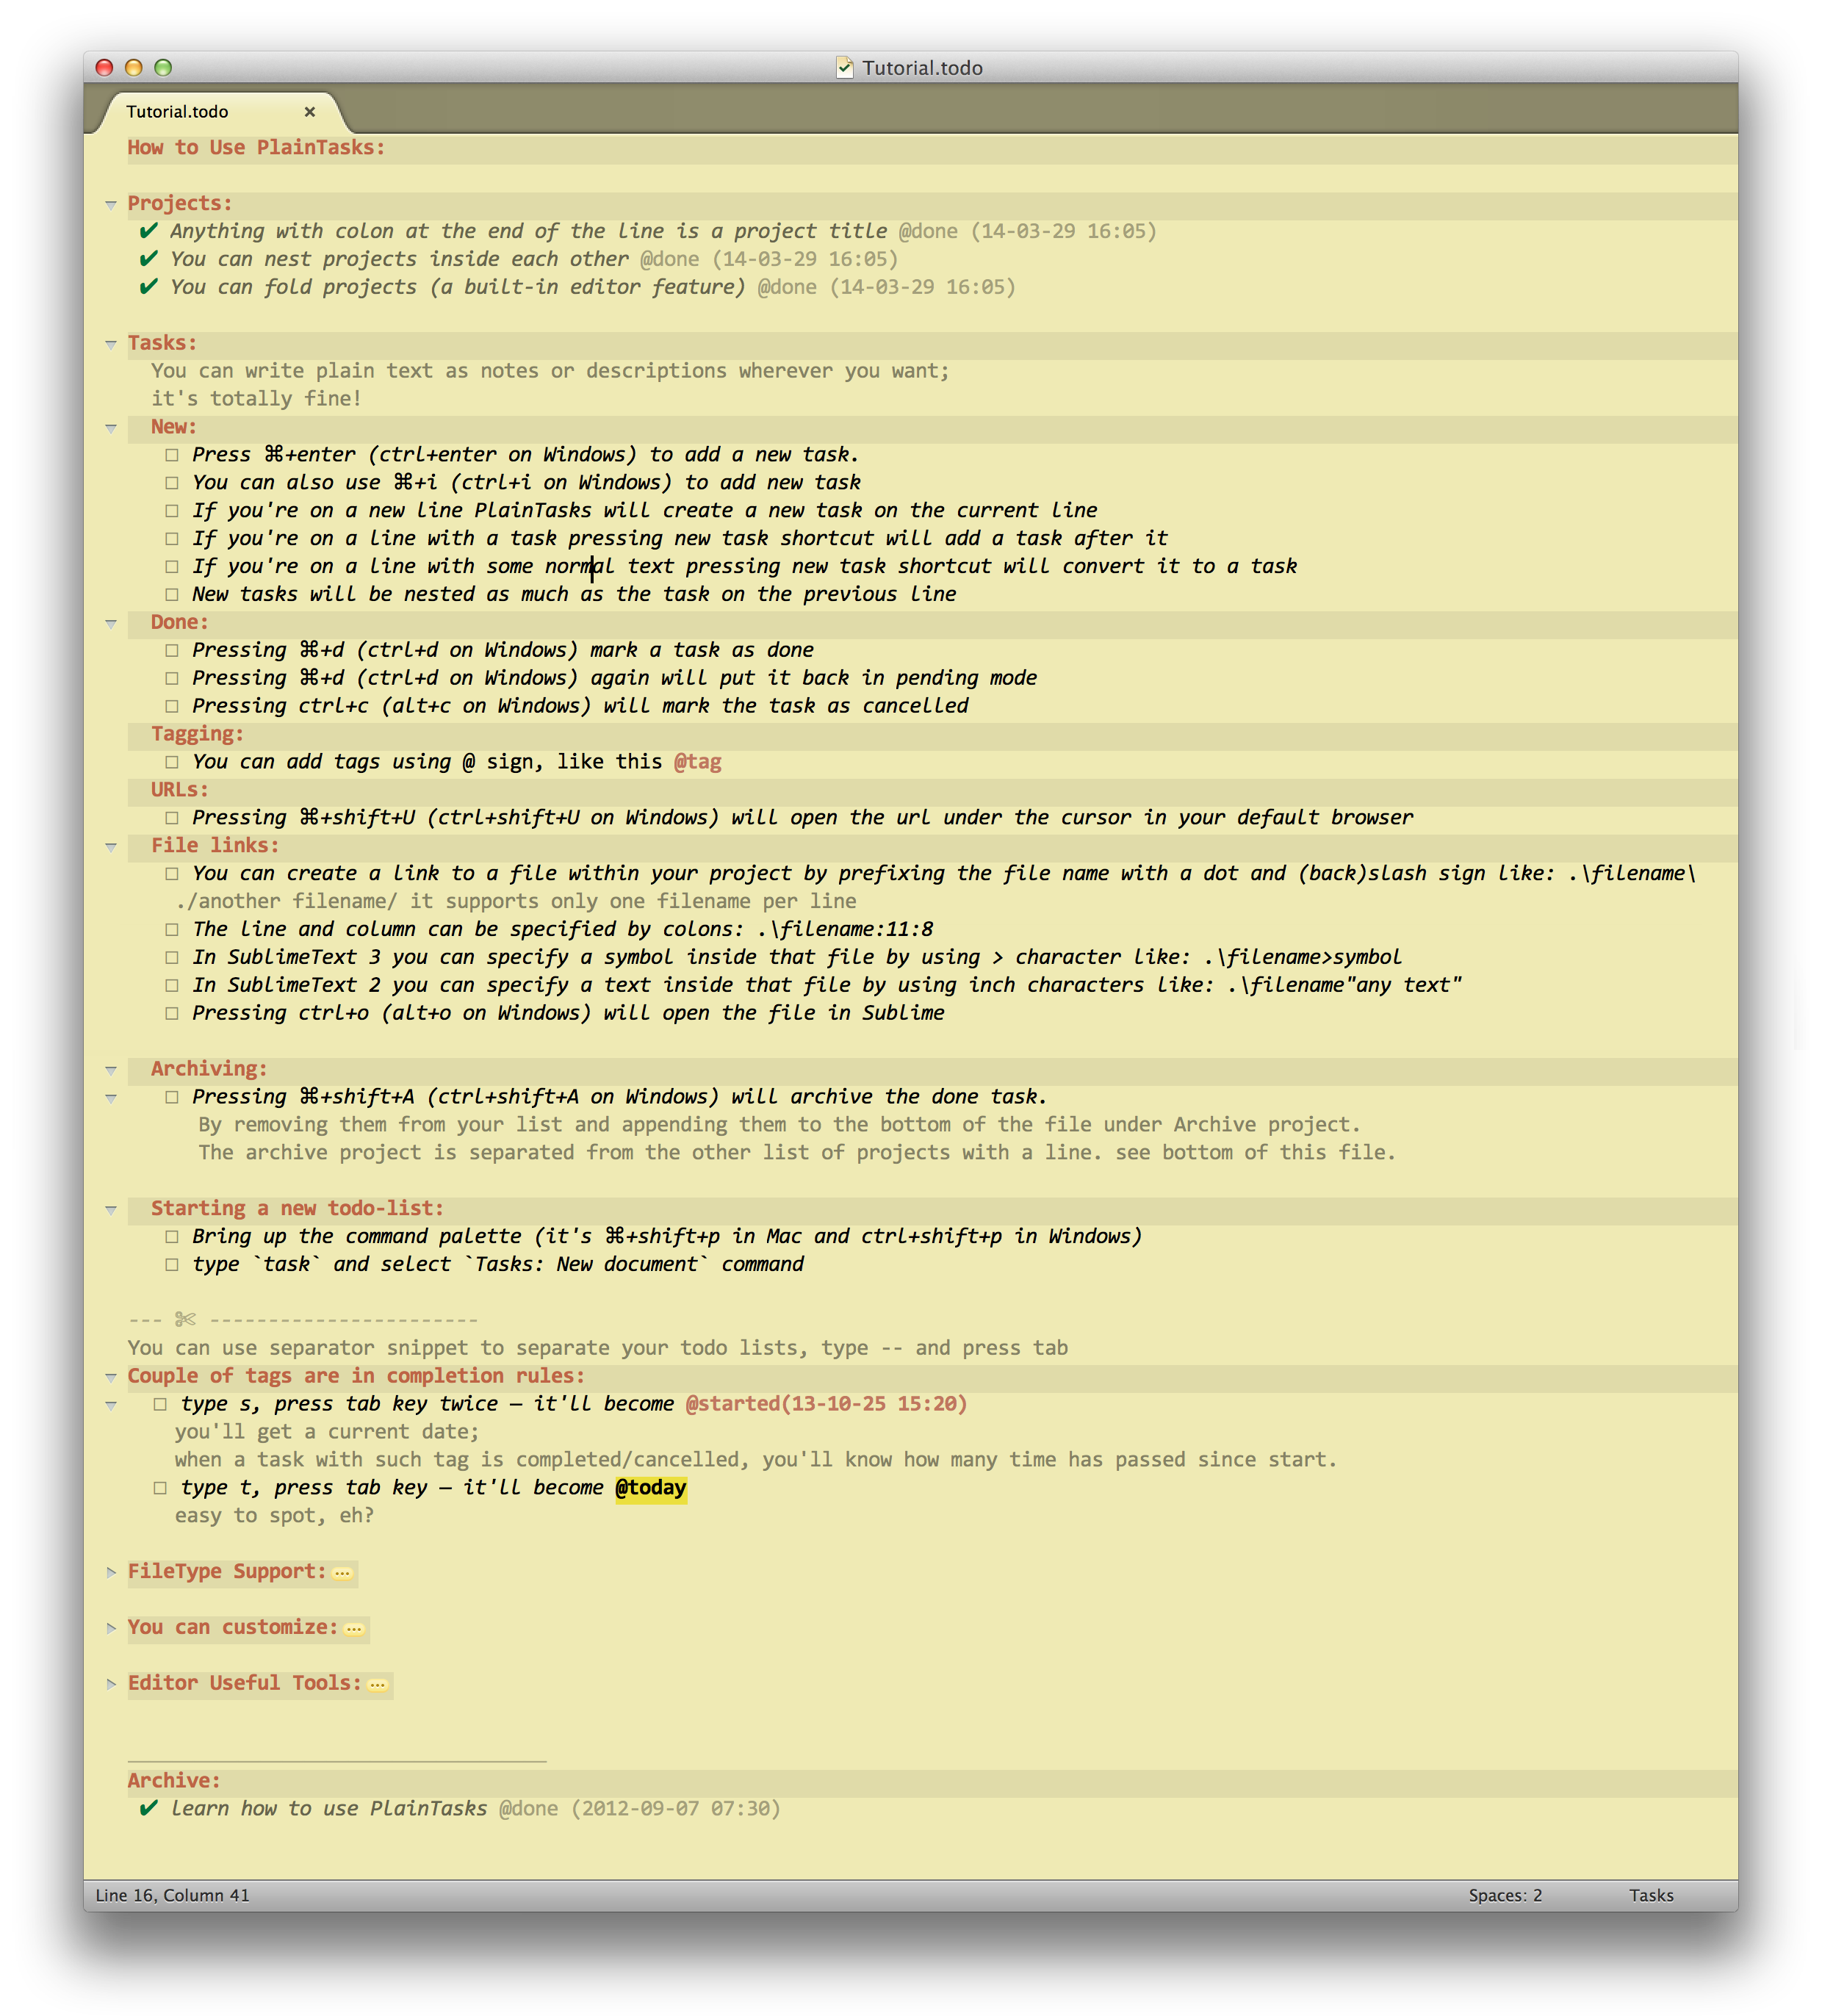Click checkbox for 'mark a task as done'

point(172,651)
